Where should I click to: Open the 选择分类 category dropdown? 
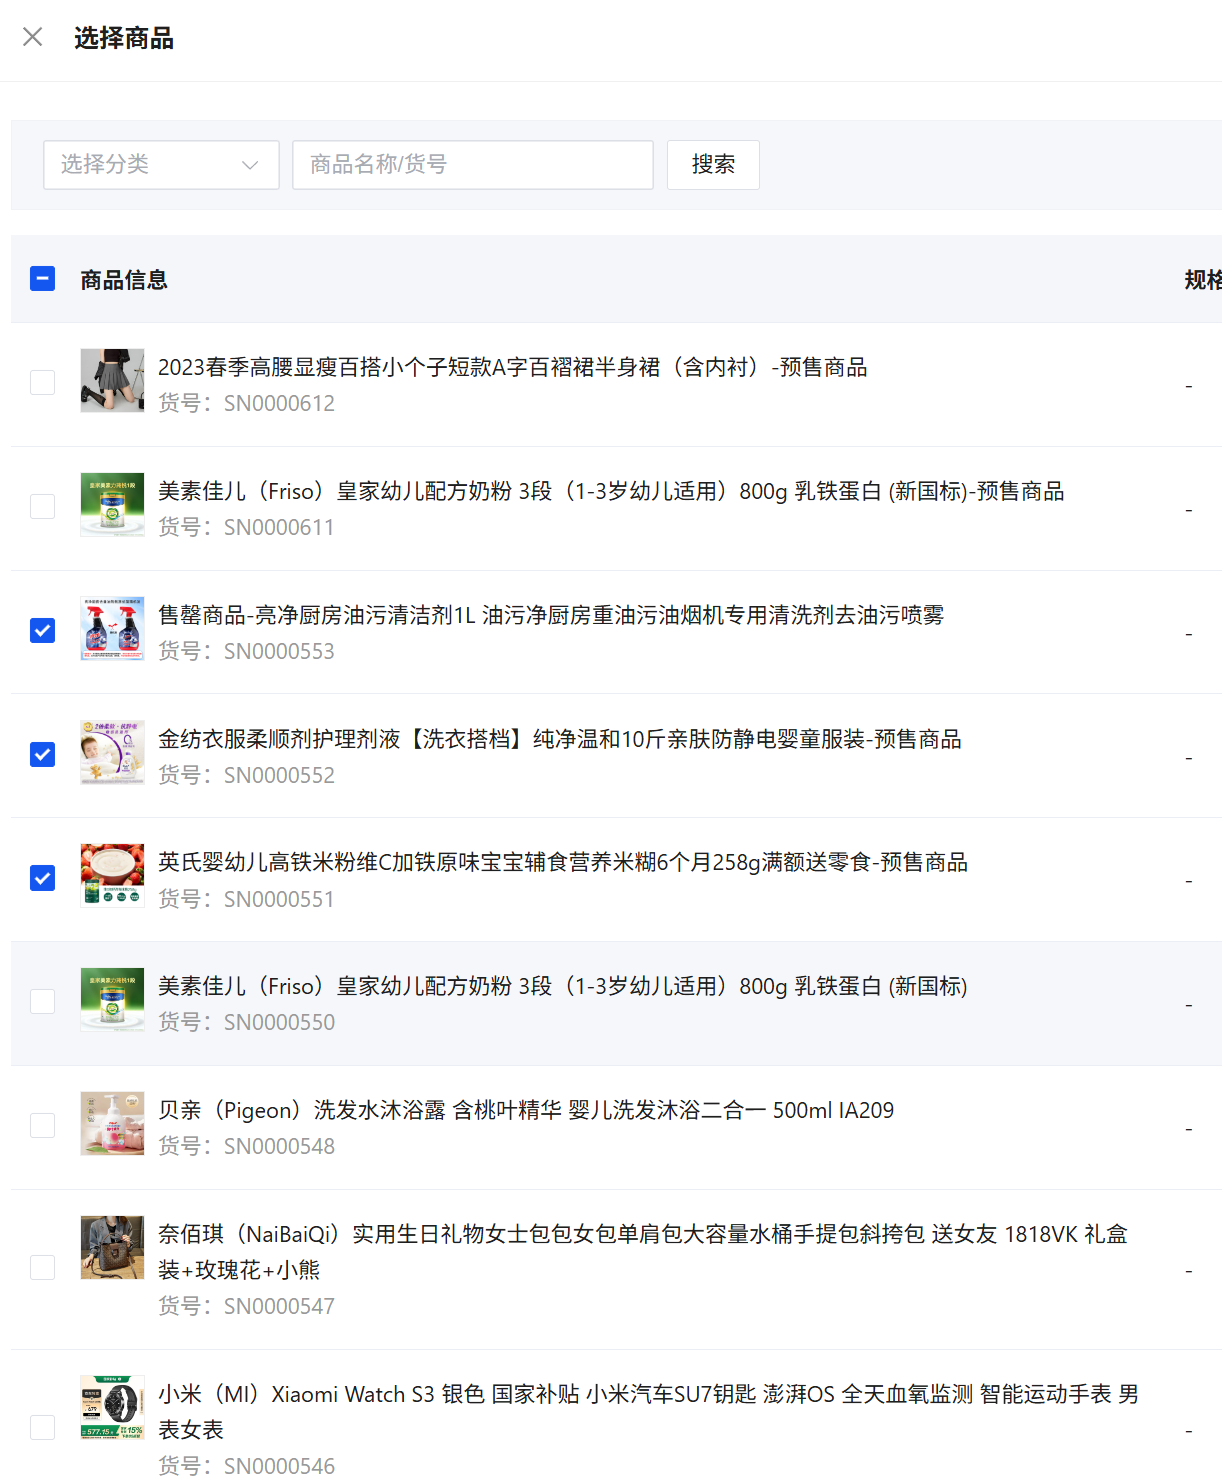161,165
